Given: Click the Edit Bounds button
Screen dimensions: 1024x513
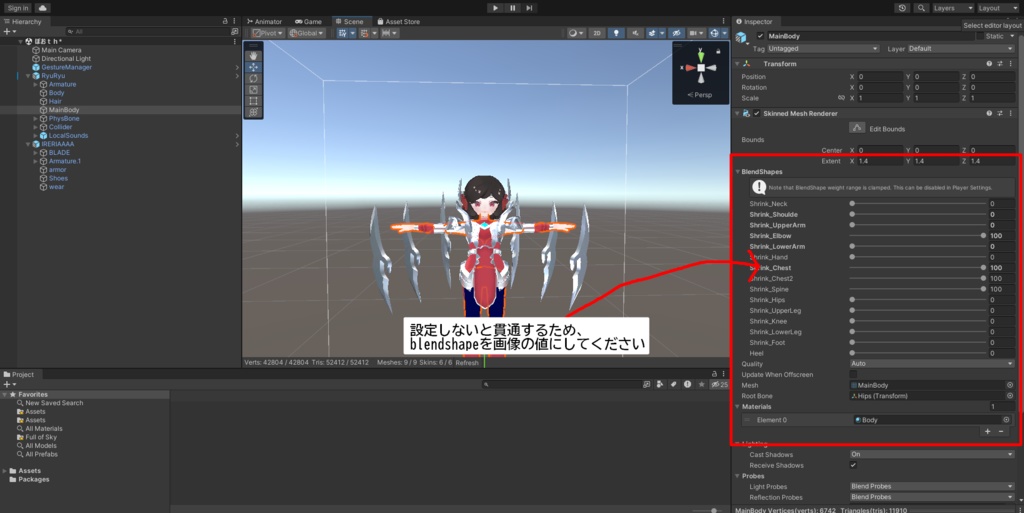Looking at the screenshot, I should [x=857, y=128].
